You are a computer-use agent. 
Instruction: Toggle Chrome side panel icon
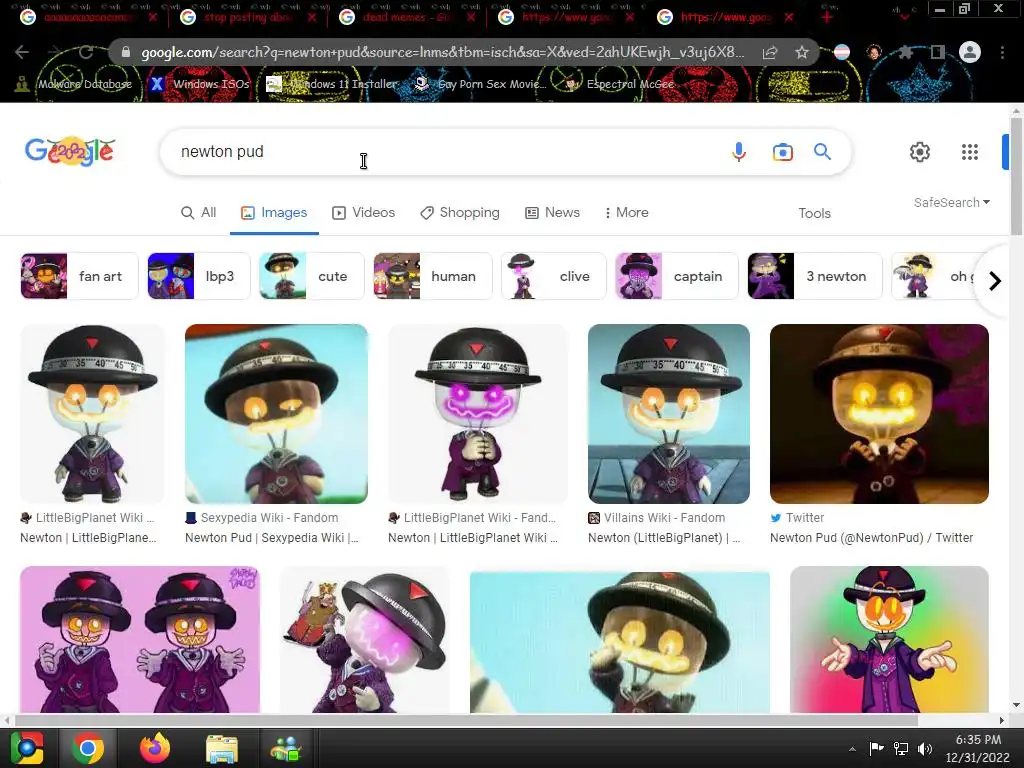click(937, 52)
